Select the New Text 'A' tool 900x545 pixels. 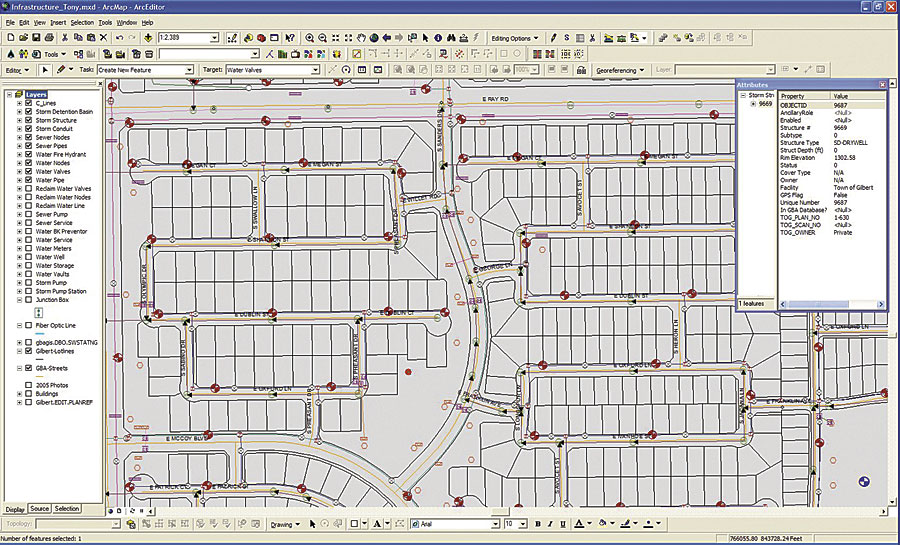click(377, 524)
